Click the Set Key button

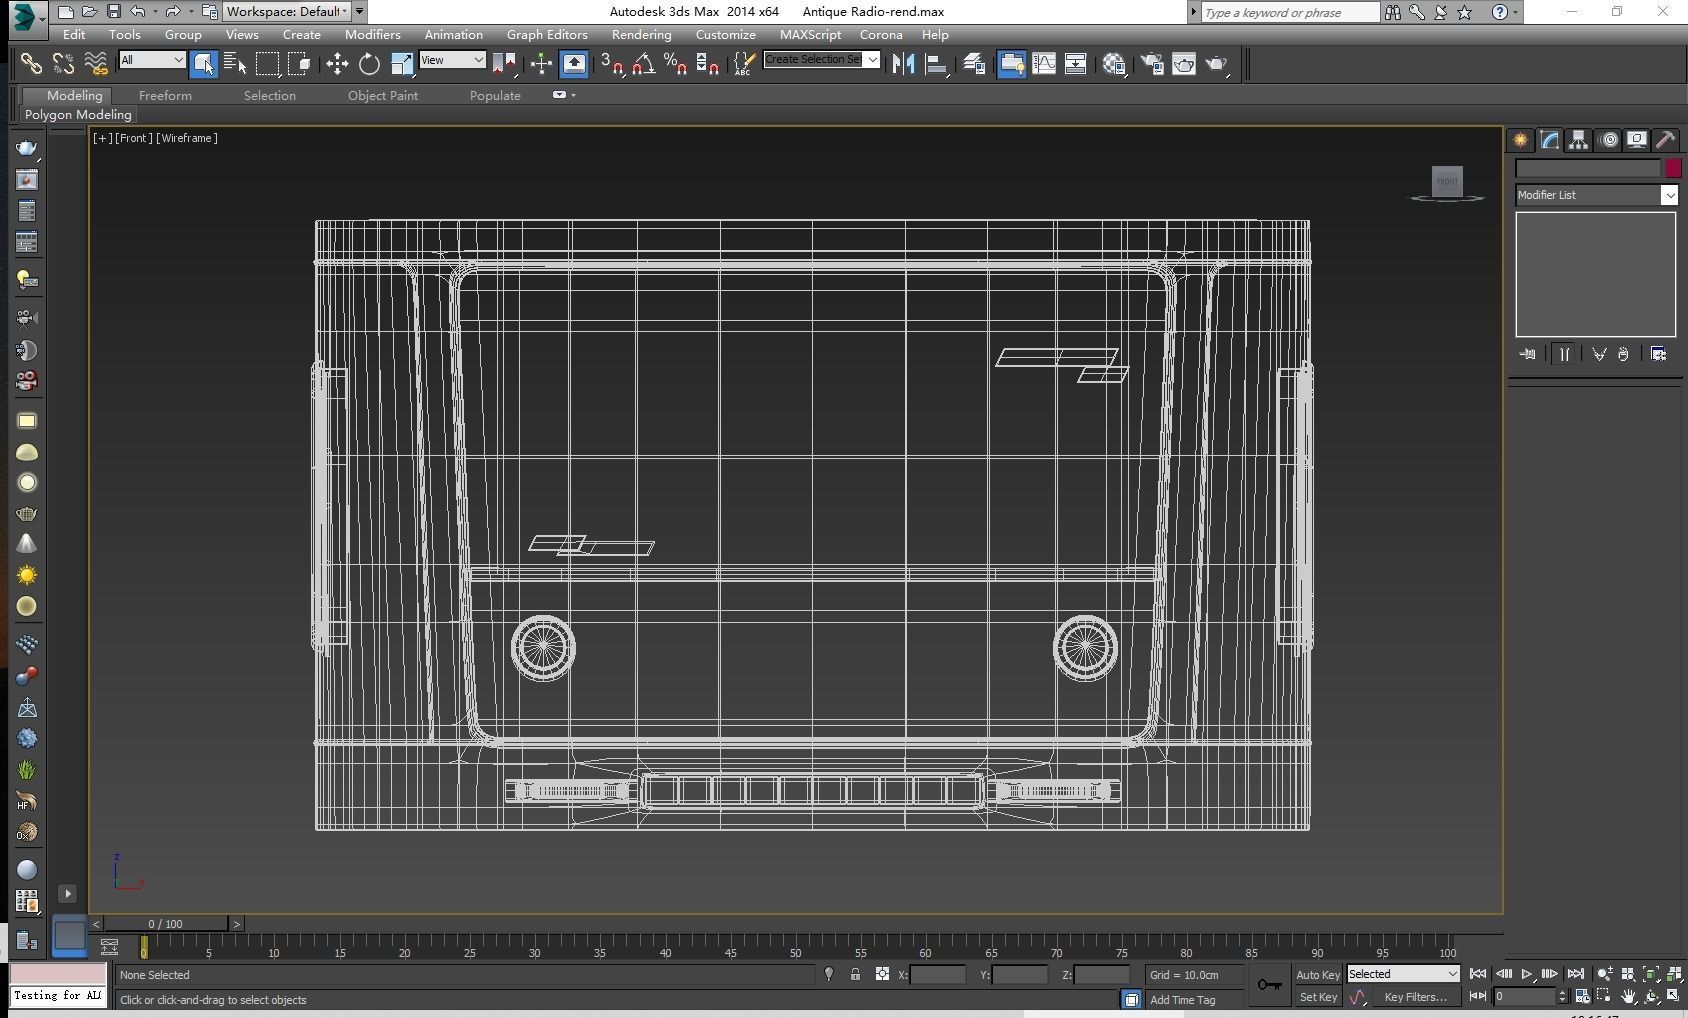(x=1318, y=997)
